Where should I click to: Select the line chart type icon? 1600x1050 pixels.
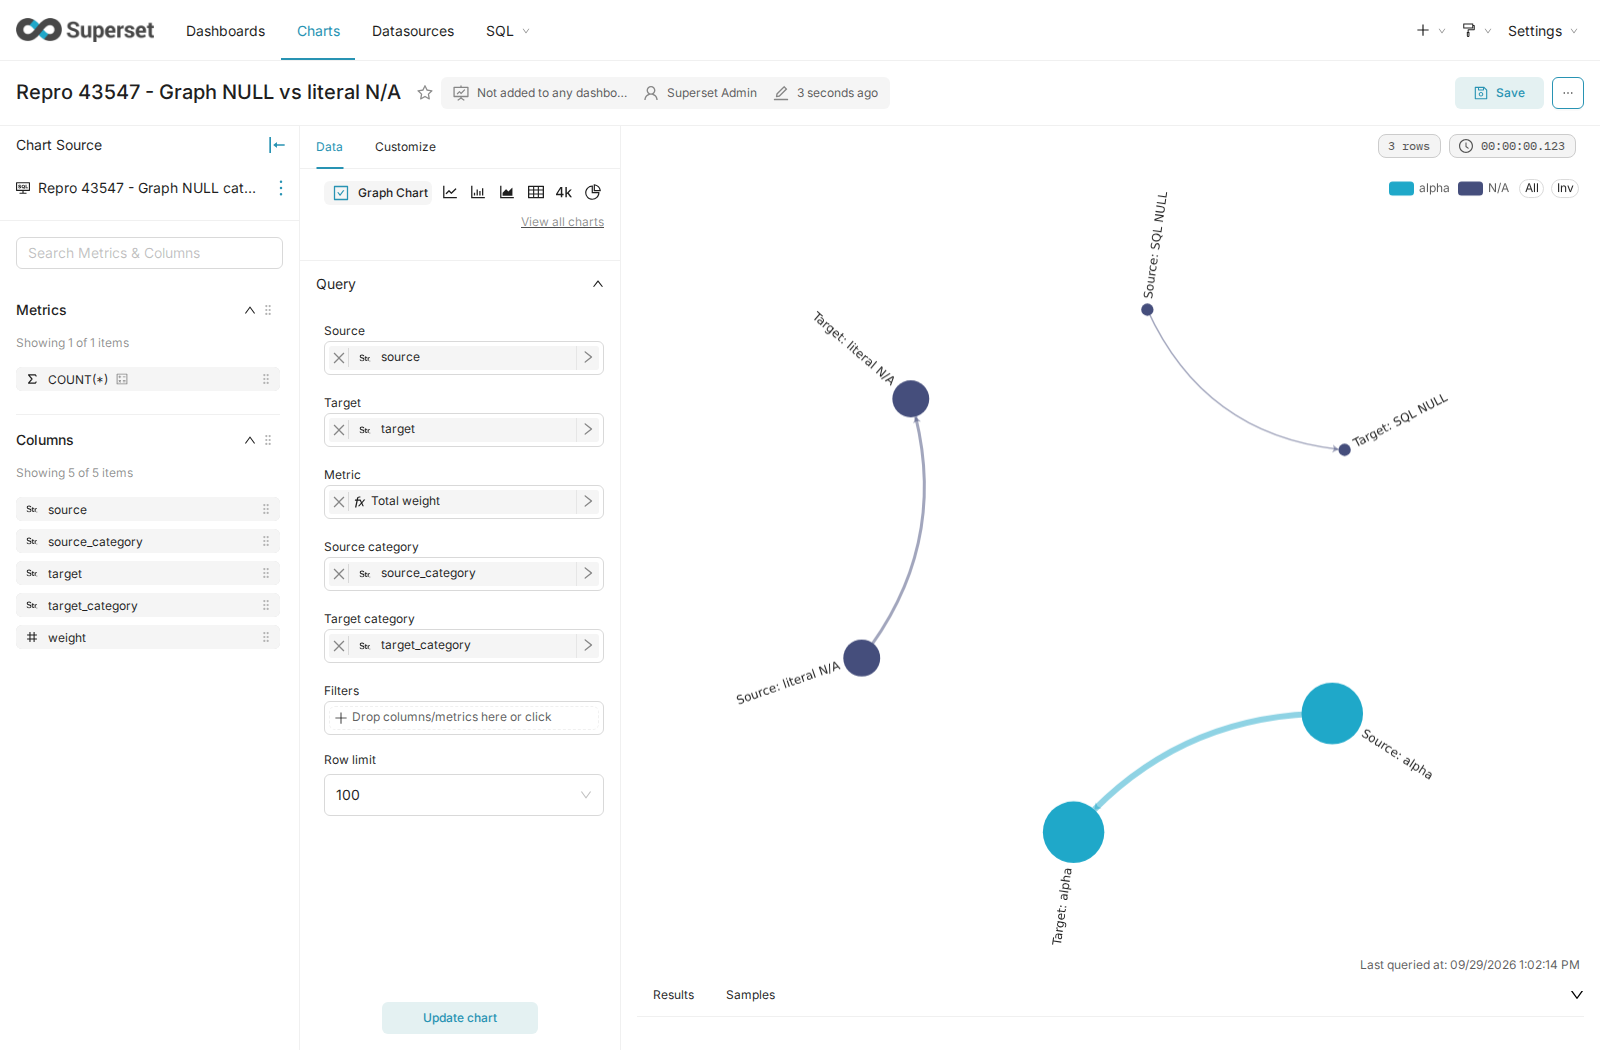pos(450,192)
